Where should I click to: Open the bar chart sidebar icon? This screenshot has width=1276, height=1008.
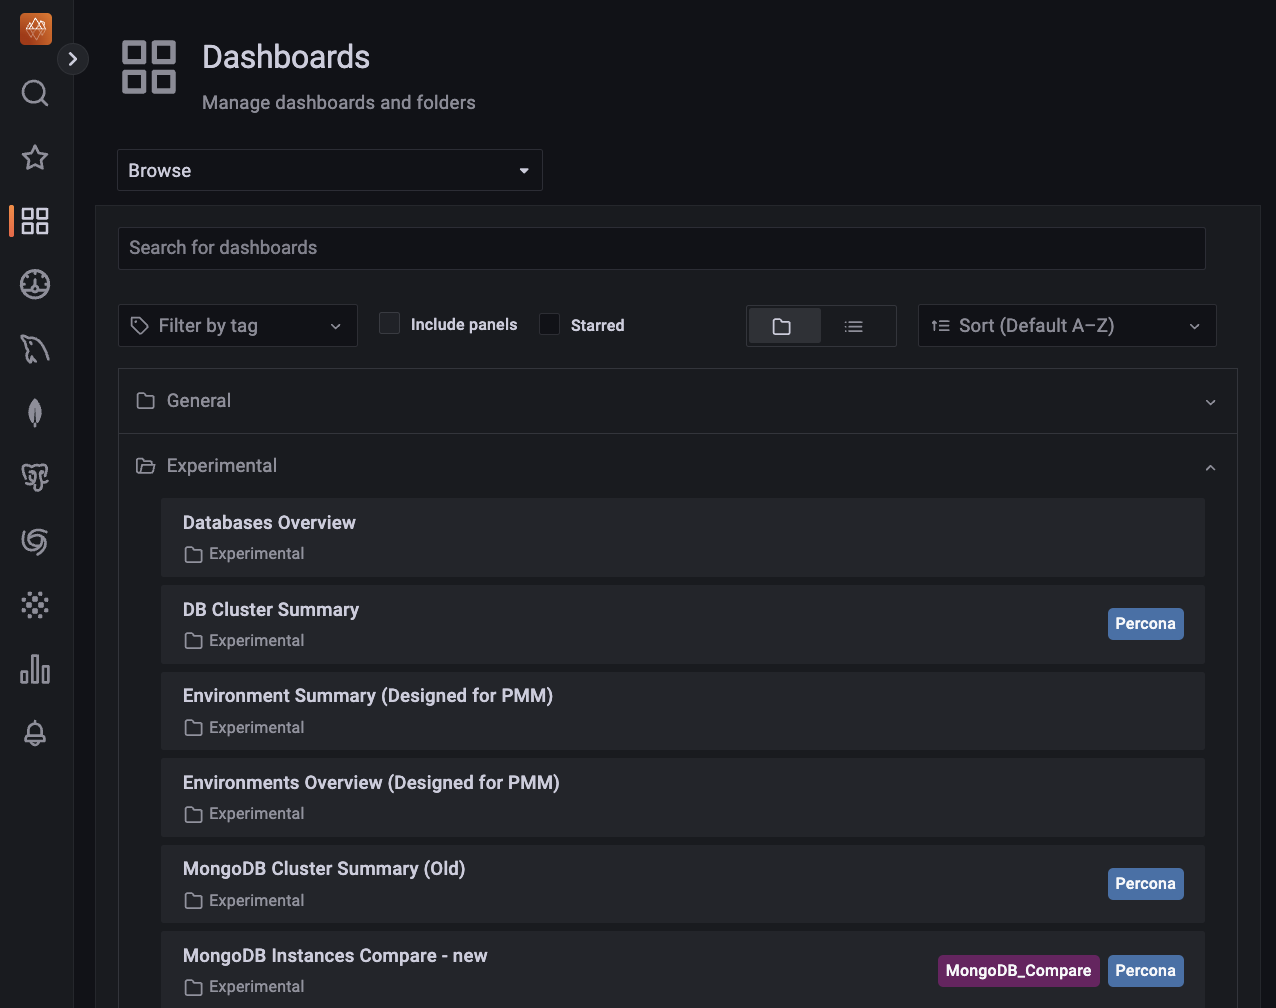[35, 669]
